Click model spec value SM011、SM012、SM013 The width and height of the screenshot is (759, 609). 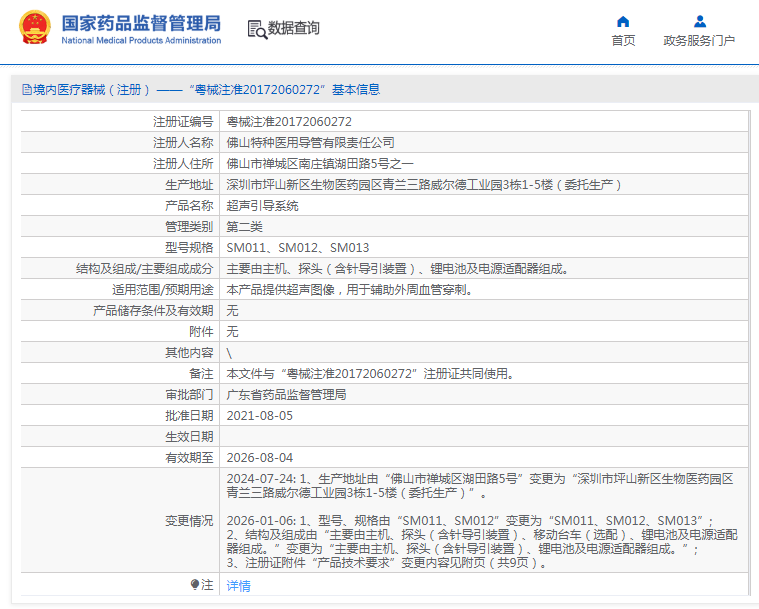click(x=298, y=247)
